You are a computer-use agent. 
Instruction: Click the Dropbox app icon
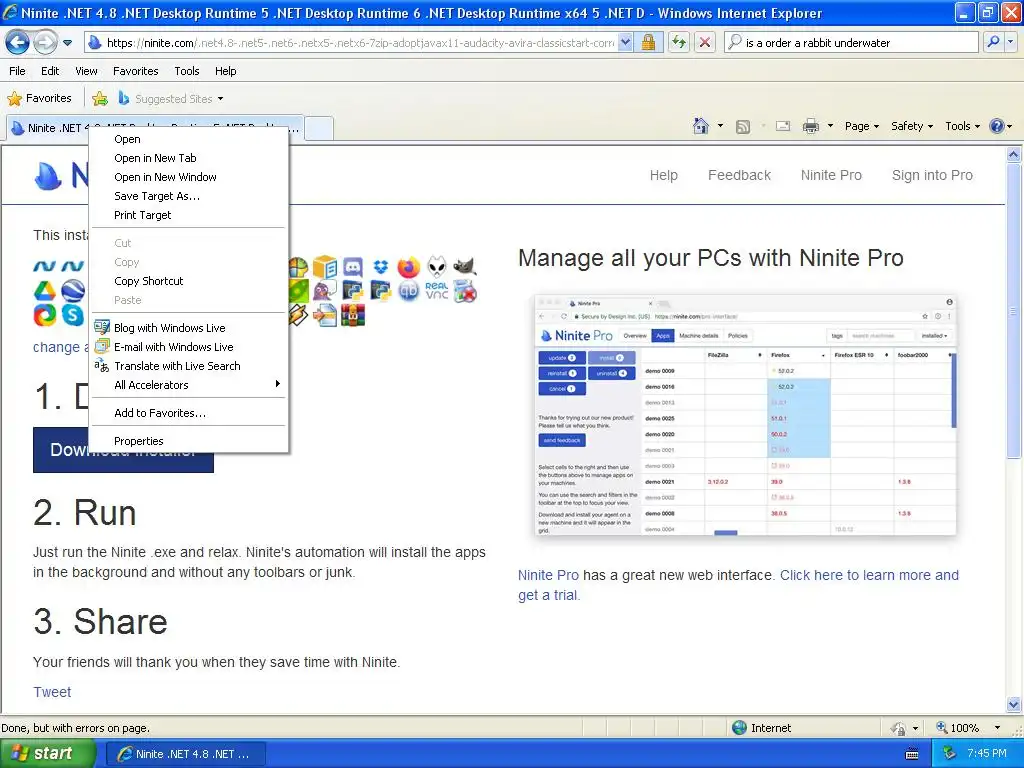[x=381, y=266]
